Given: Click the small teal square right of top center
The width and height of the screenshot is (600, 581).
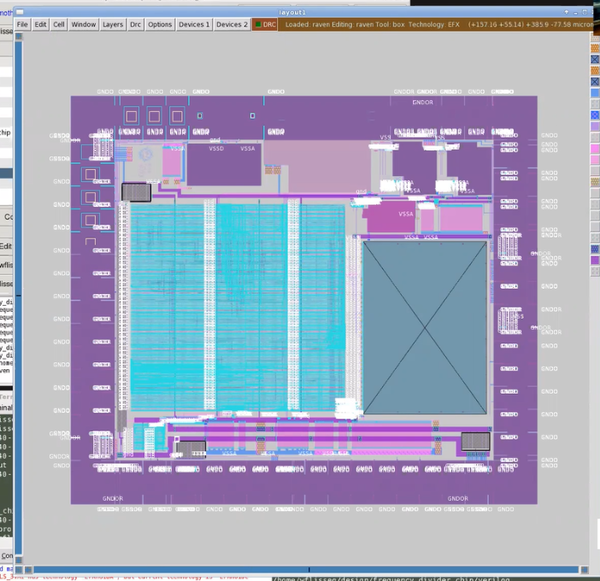Looking at the screenshot, I should coord(252,116).
